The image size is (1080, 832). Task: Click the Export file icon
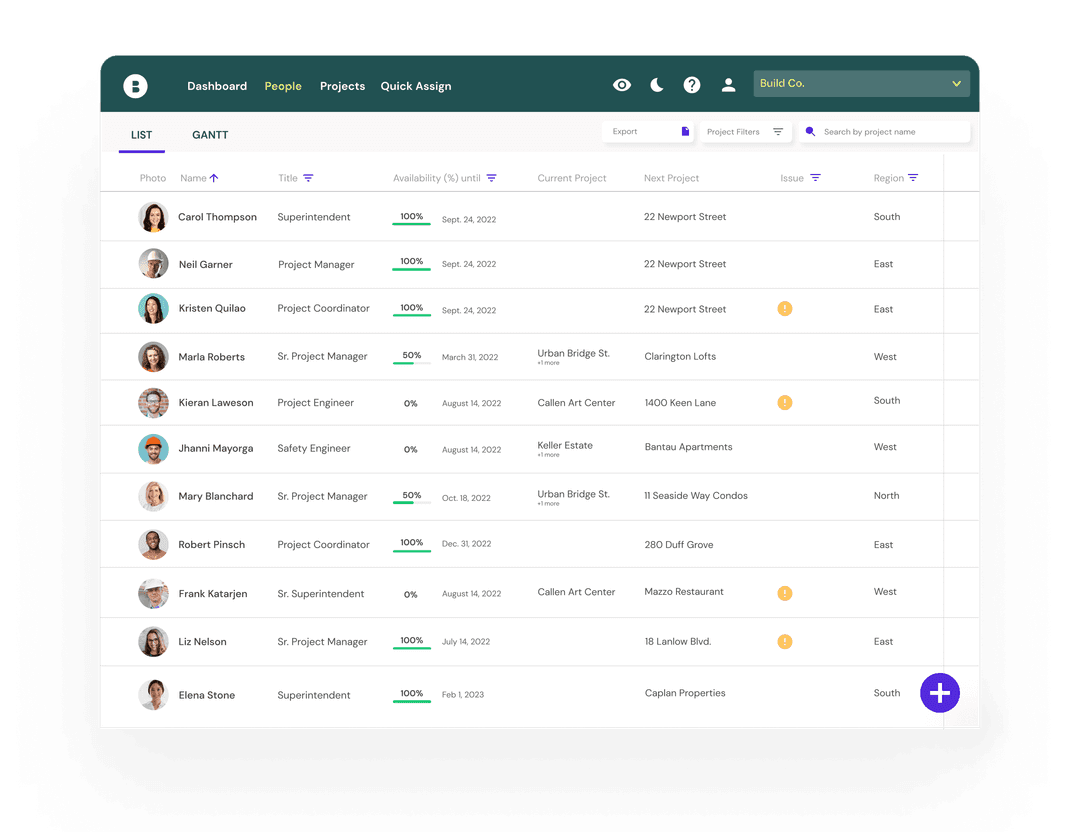point(685,132)
